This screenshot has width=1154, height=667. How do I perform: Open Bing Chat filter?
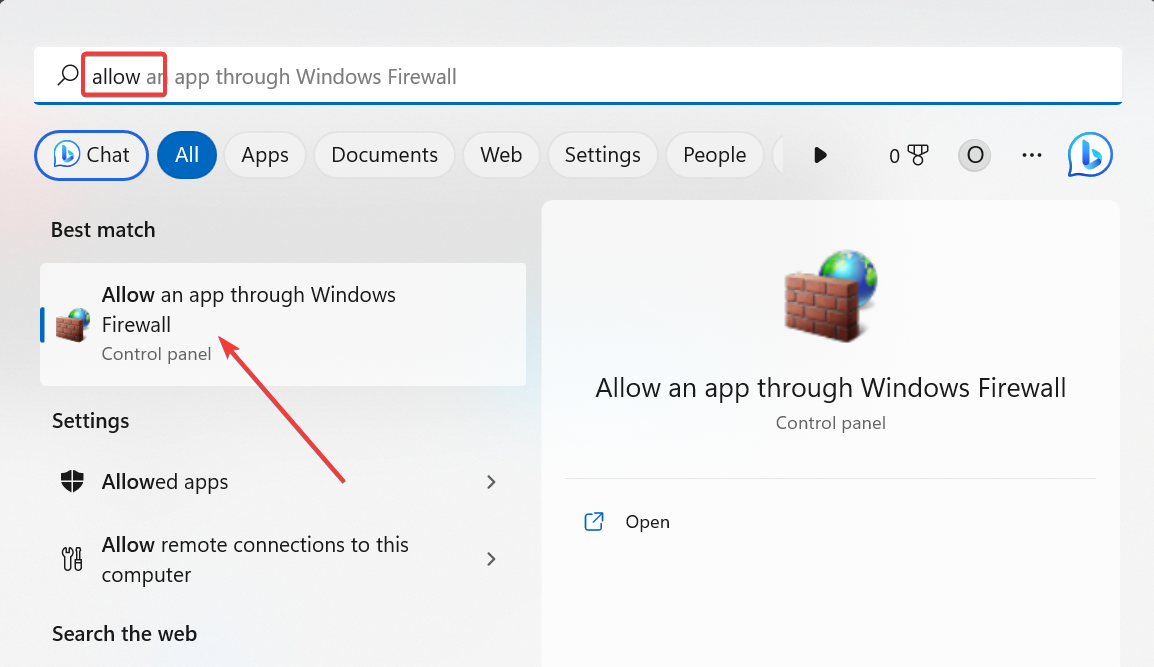[91, 155]
